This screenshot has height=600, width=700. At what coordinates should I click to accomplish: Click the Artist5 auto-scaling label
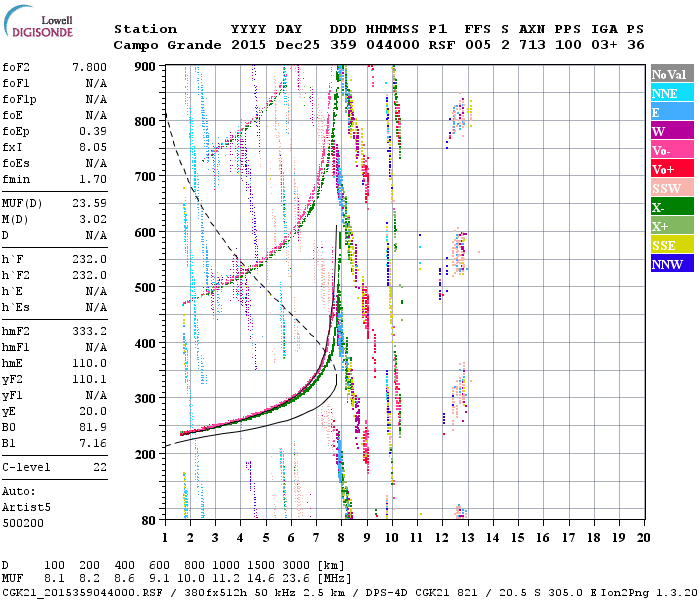26,508
